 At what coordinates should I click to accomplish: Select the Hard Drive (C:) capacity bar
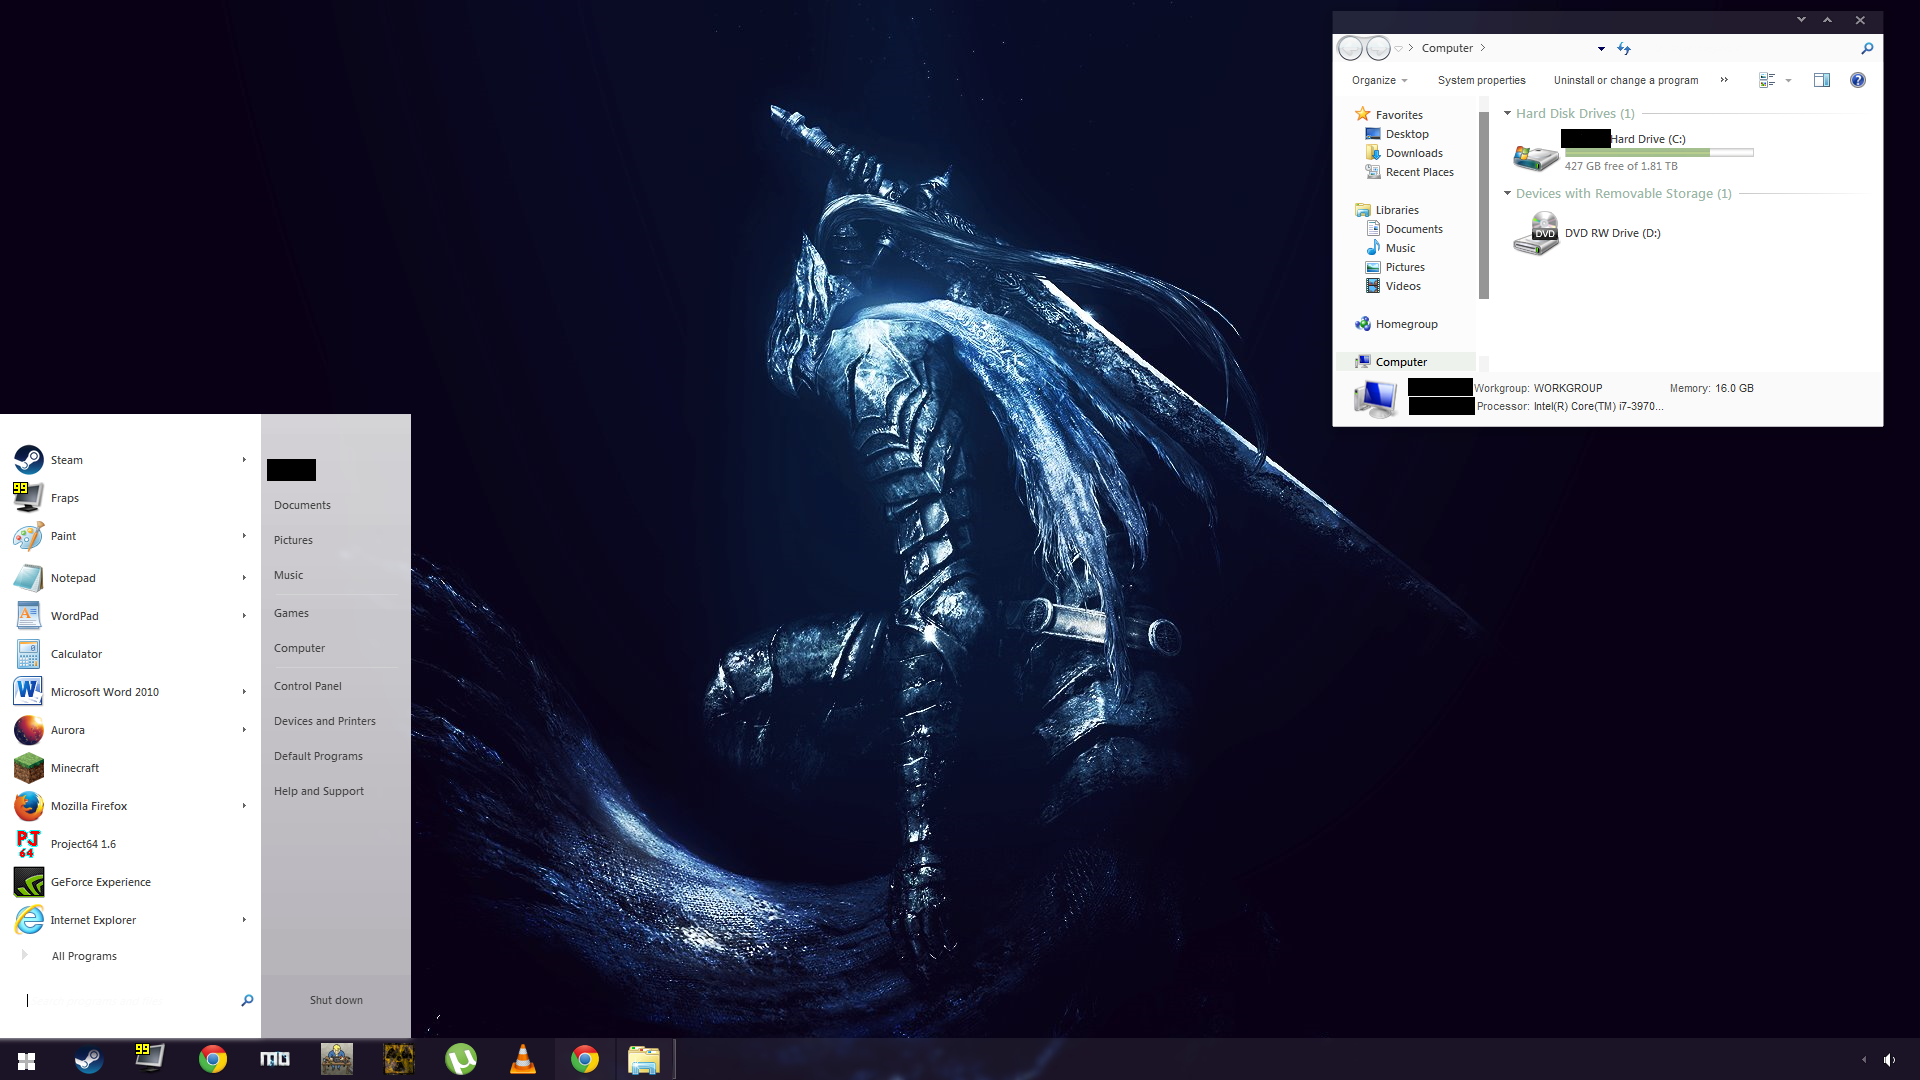1659,153
